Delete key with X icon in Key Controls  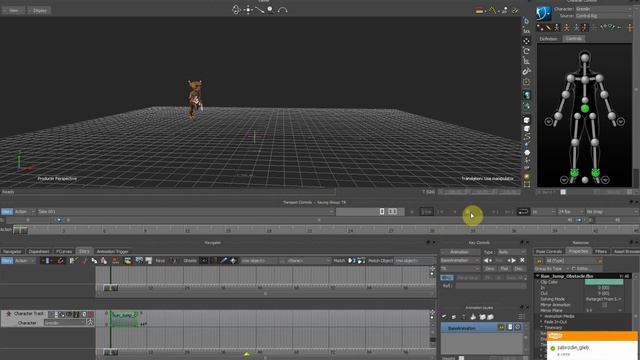(x=522, y=260)
